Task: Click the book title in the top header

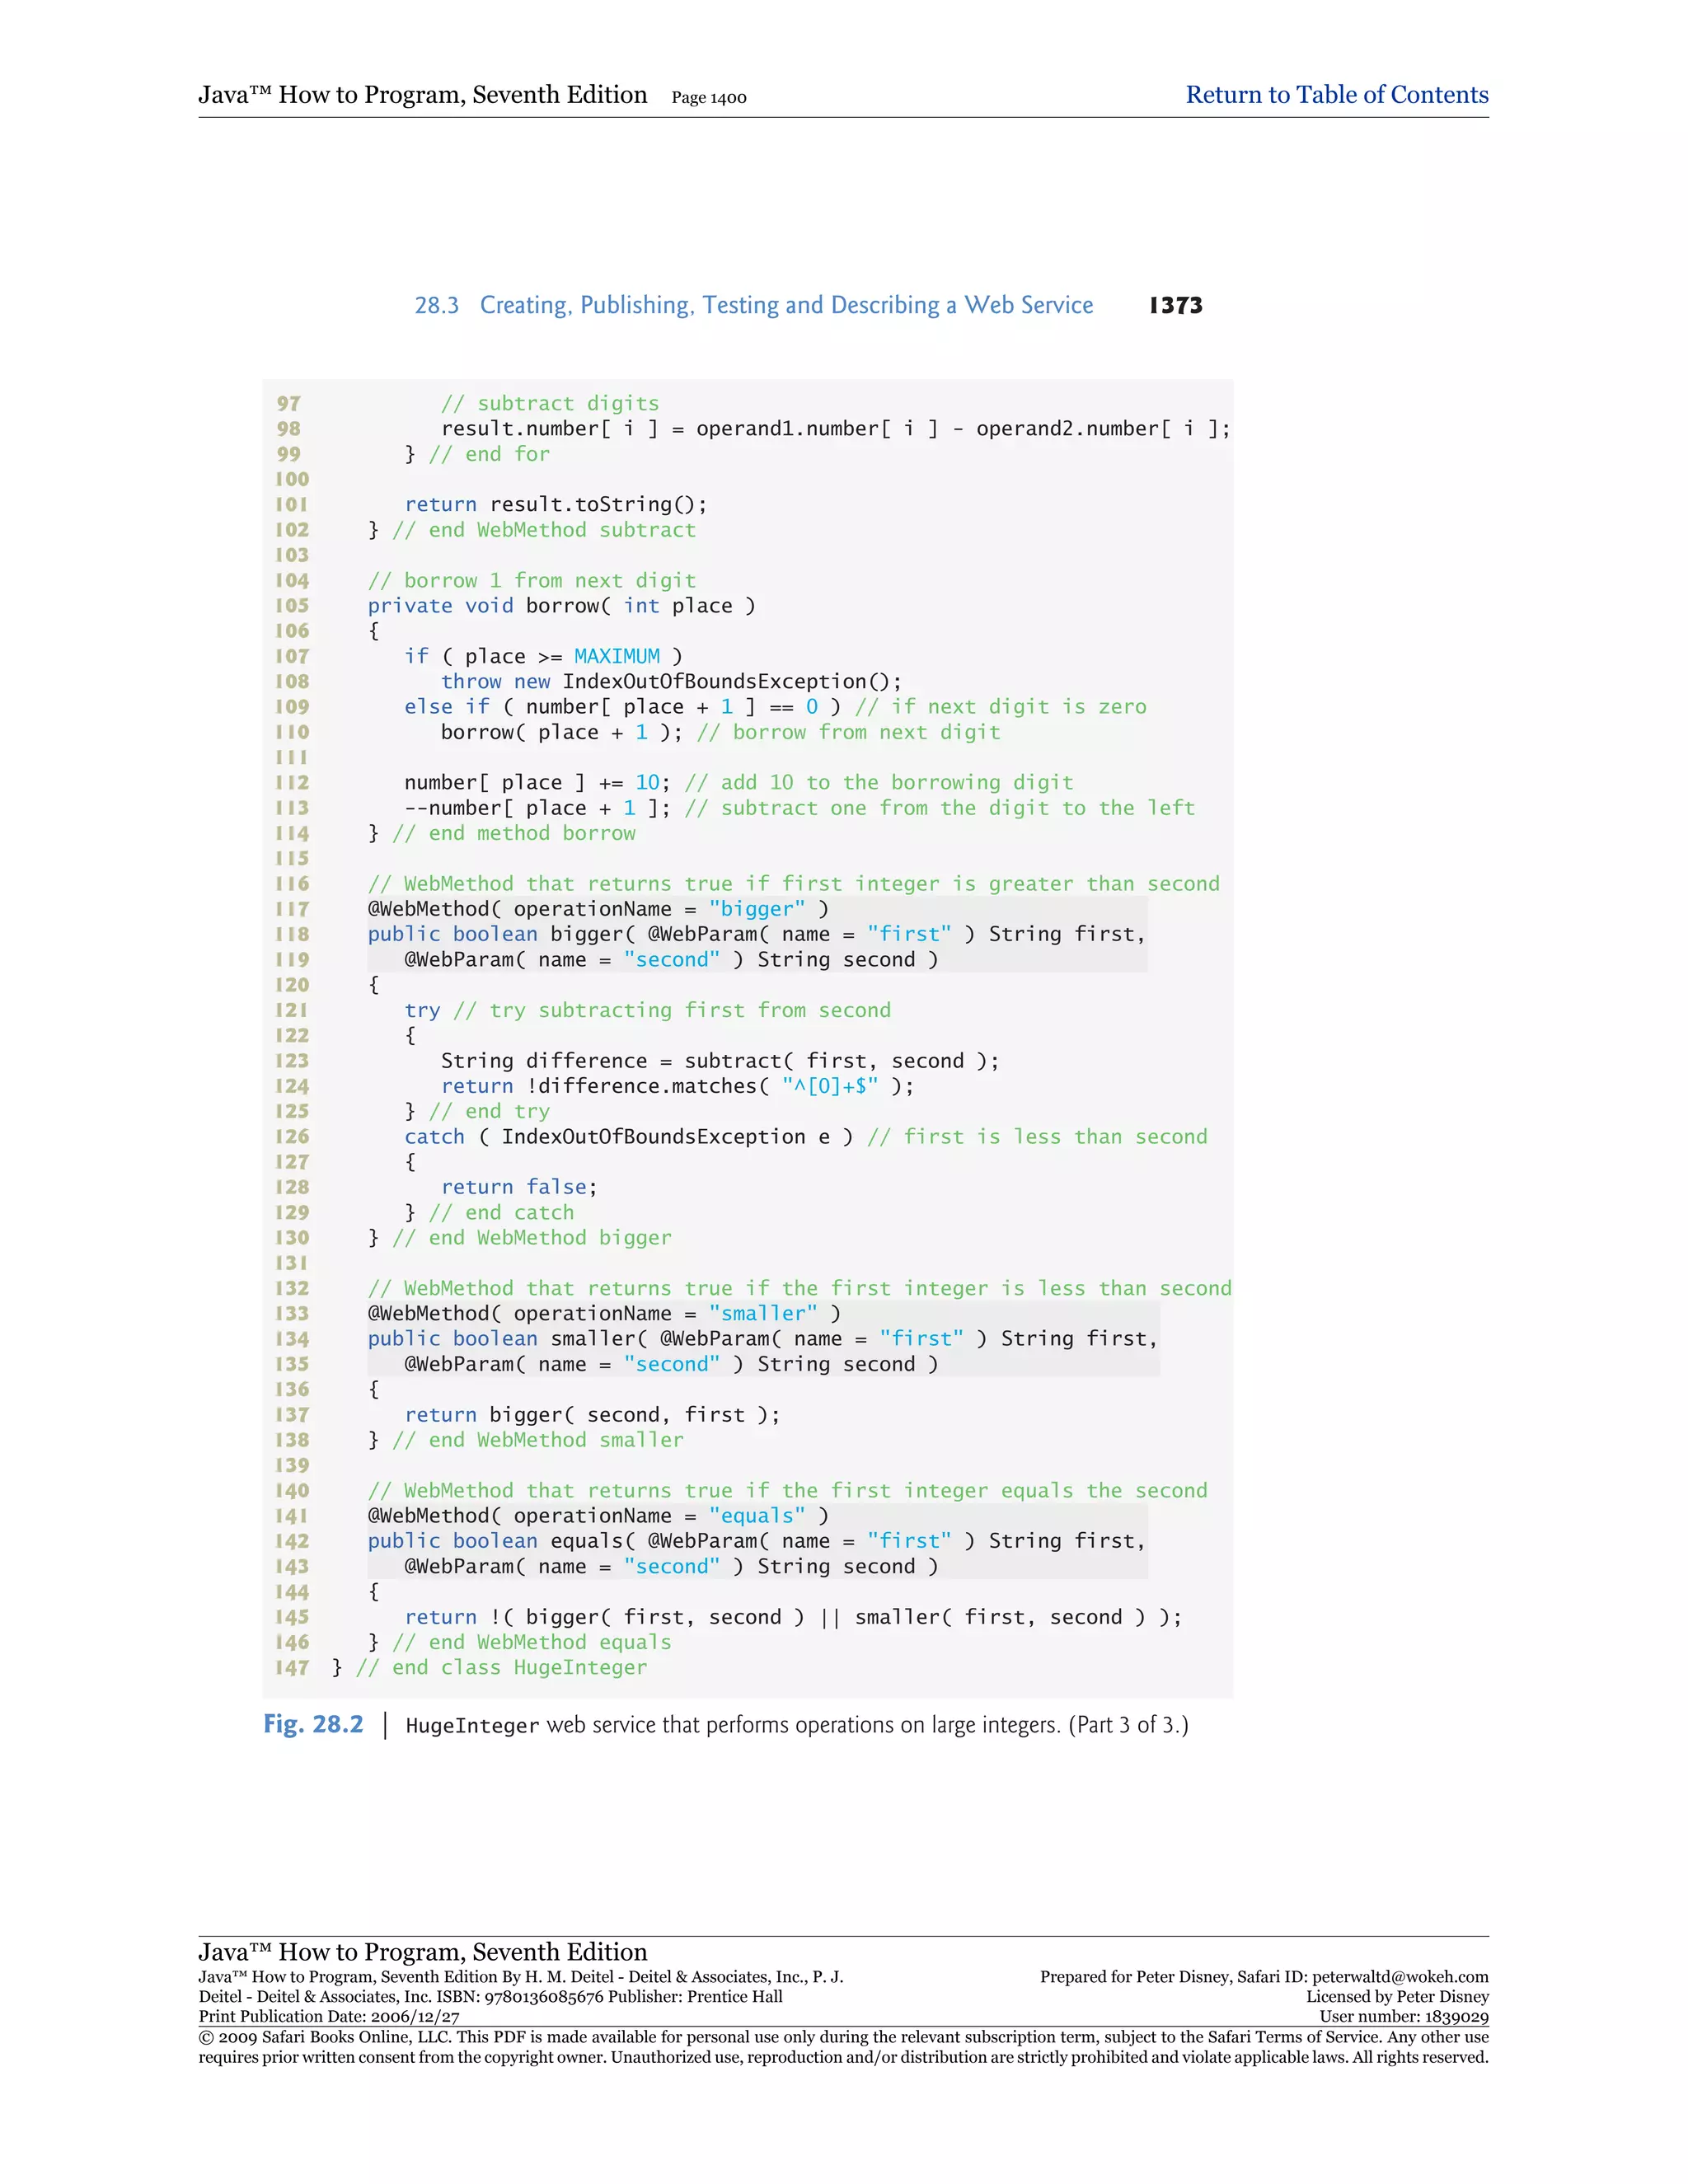Action: click(422, 95)
